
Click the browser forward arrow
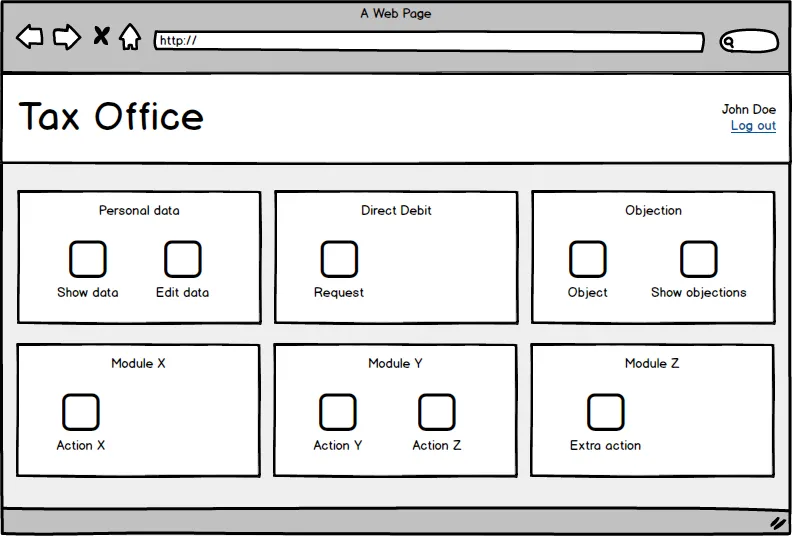click(67, 37)
